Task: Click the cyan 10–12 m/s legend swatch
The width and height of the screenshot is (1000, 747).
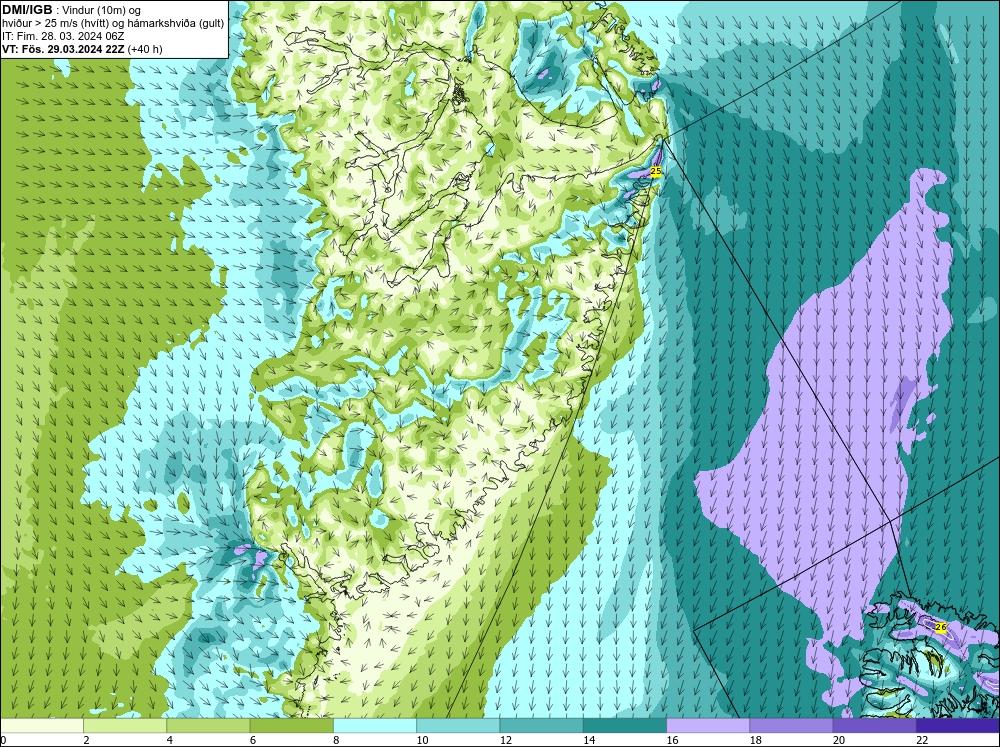Action: pyautogui.click(x=458, y=725)
